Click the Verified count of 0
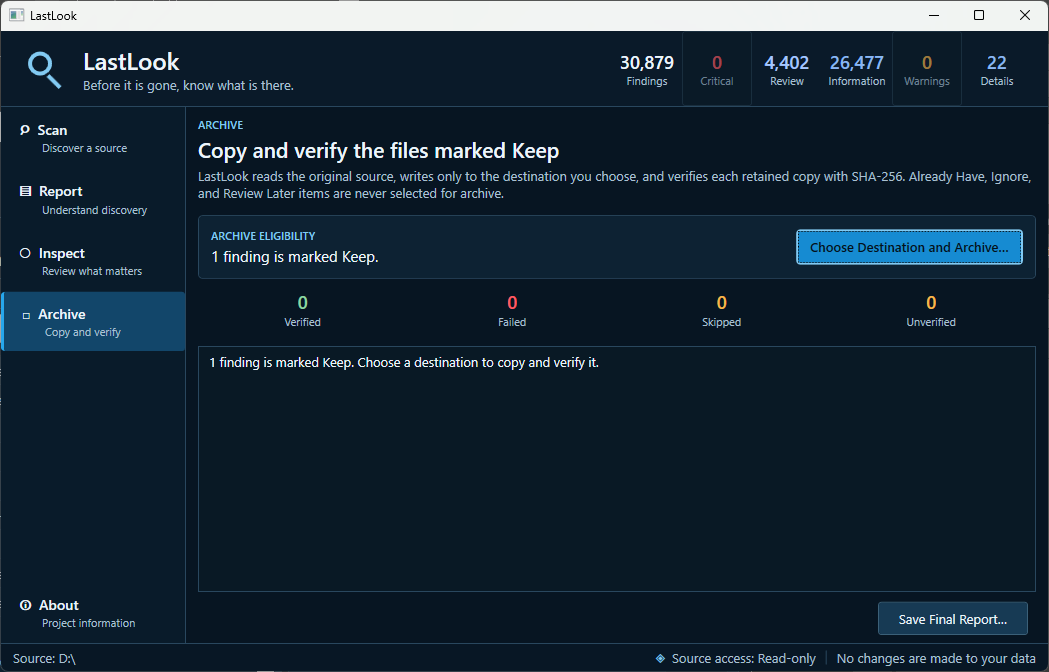This screenshot has height=672, width=1049. pos(302,303)
